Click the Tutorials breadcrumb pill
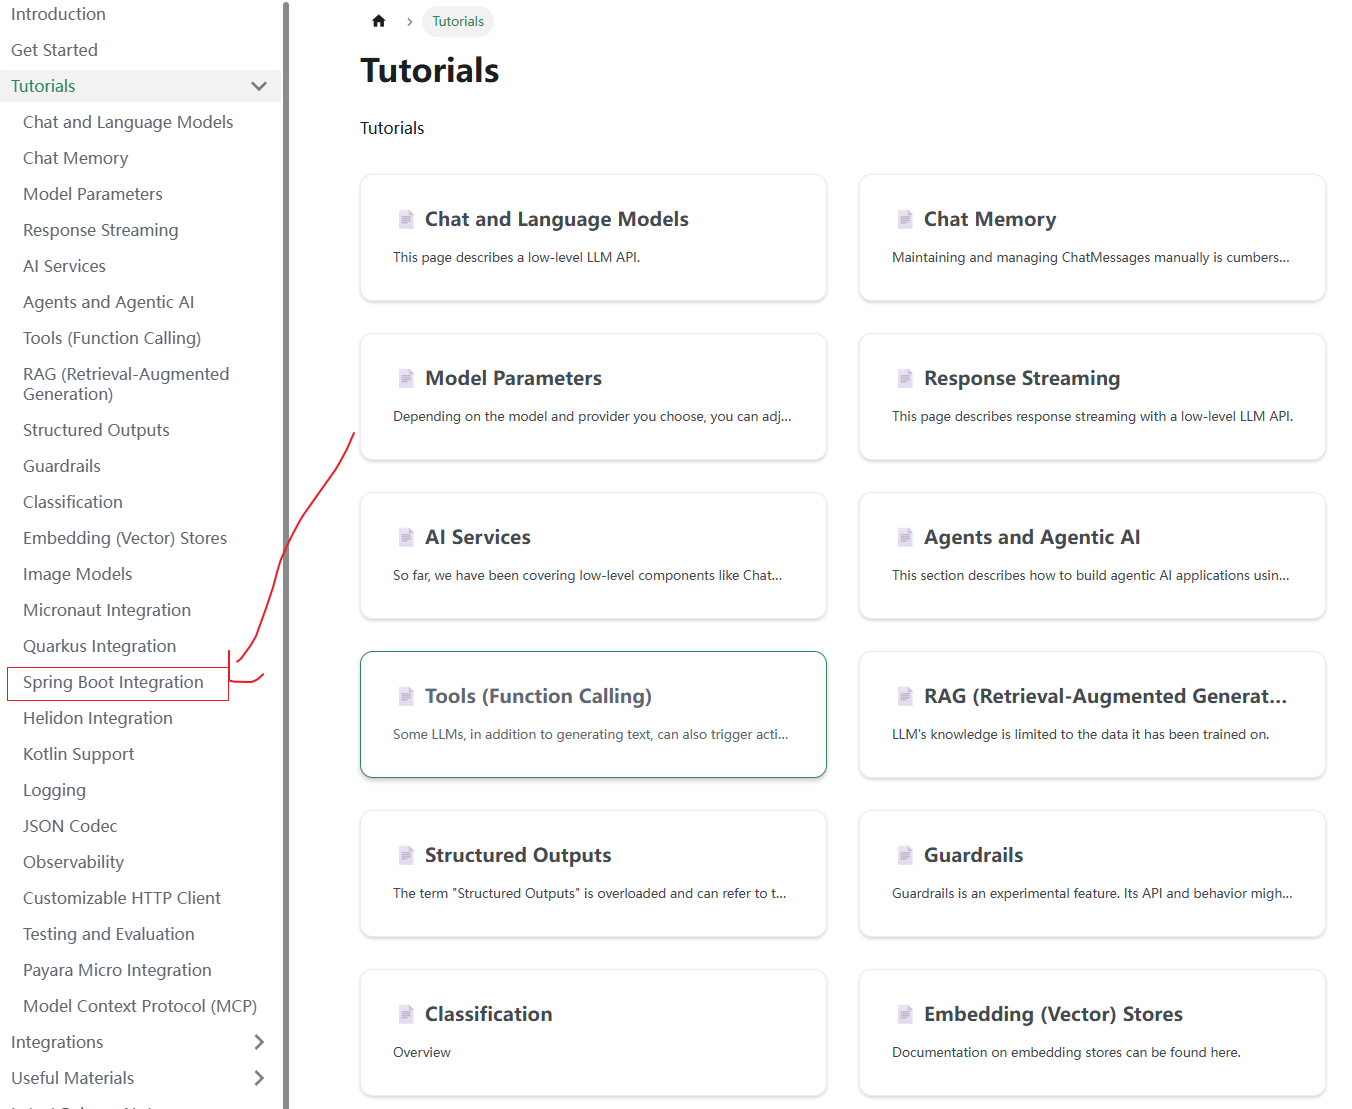The image size is (1352, 1109). pyautogui.click(x=458, y=21)
